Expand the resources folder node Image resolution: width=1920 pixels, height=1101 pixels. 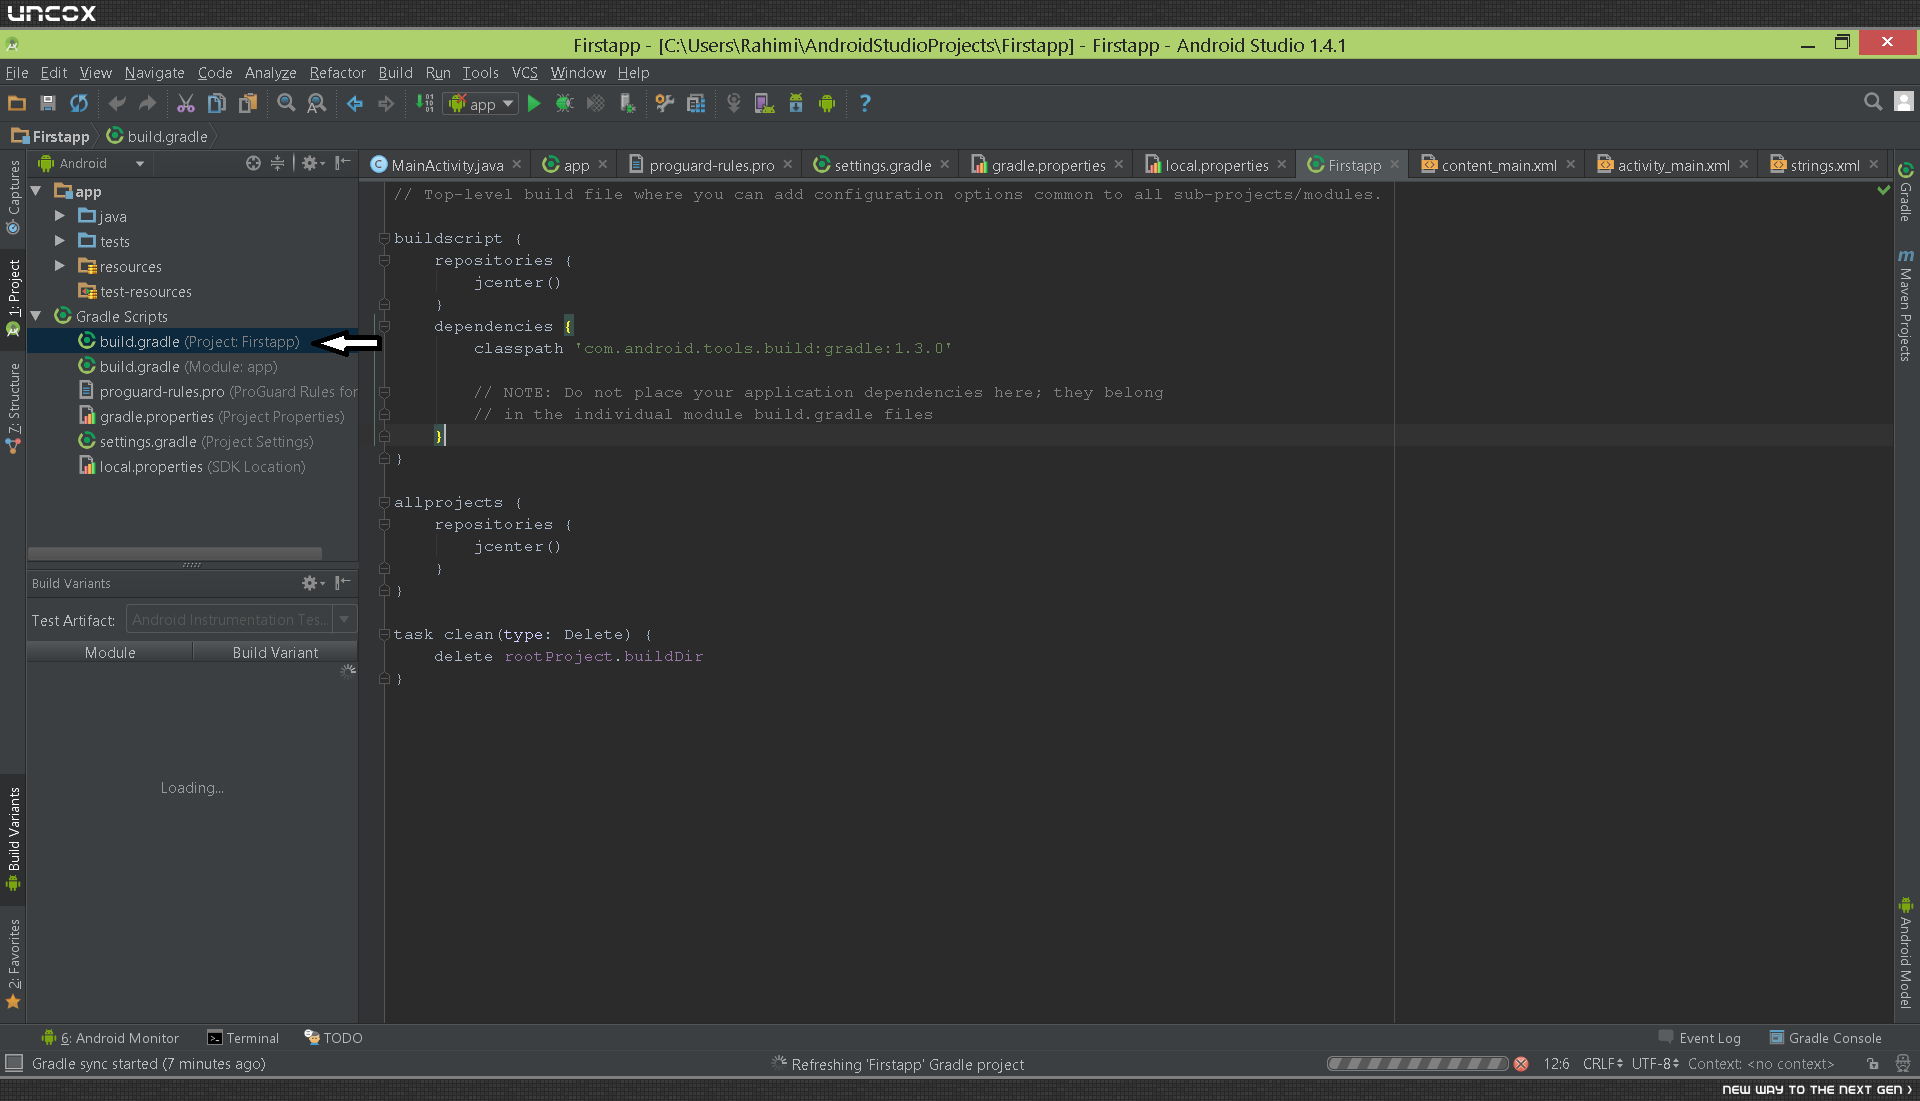pyautogui.click(x=60, y=266)
